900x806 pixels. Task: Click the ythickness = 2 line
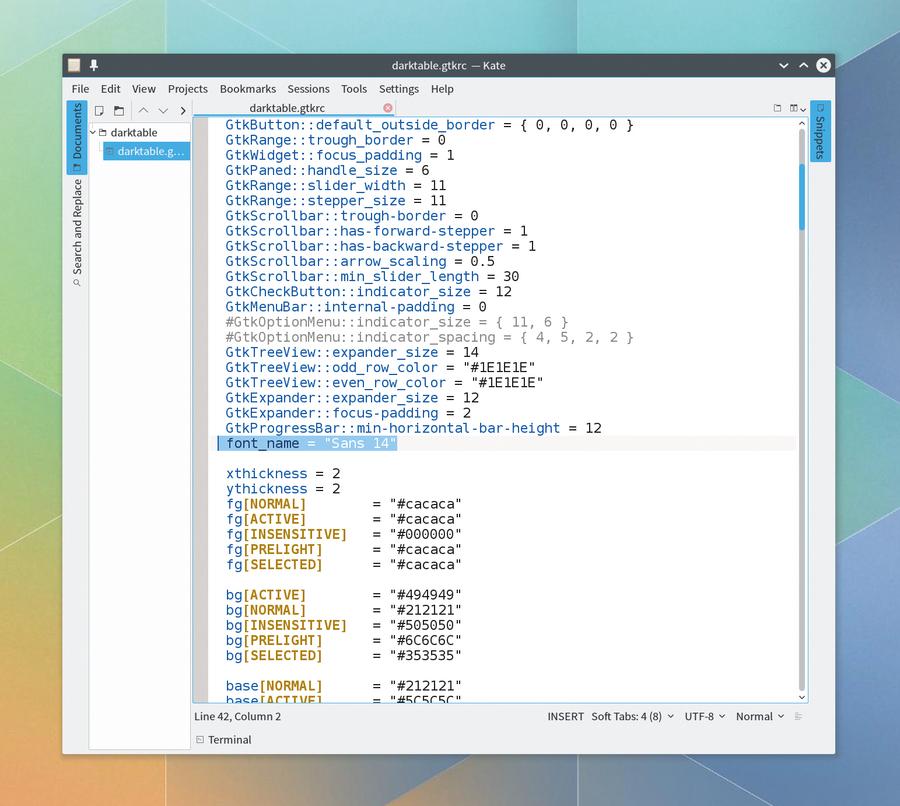click(283, 489)
